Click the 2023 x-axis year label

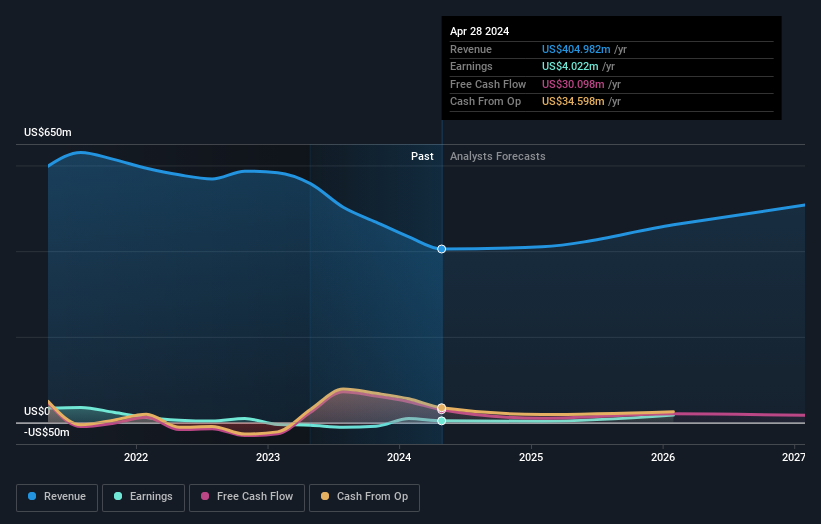tap(268, 457)
